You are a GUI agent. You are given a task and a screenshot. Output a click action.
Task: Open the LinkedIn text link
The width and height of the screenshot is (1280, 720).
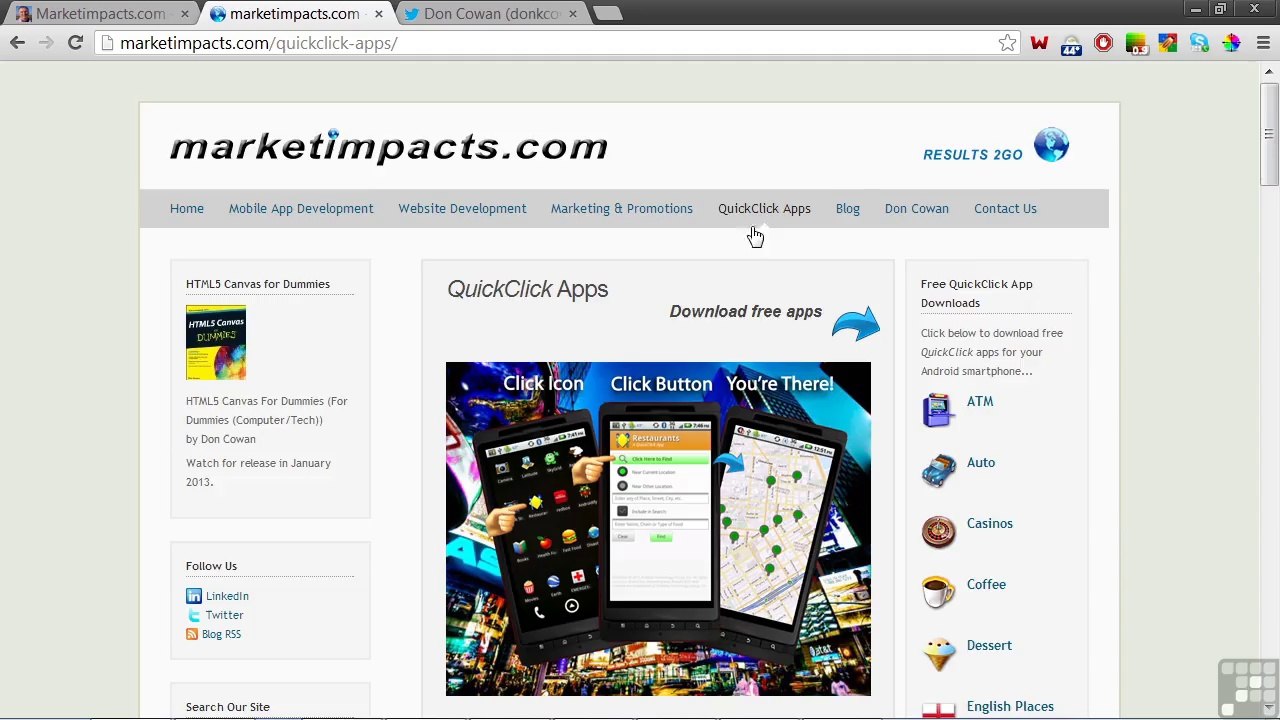227,596
